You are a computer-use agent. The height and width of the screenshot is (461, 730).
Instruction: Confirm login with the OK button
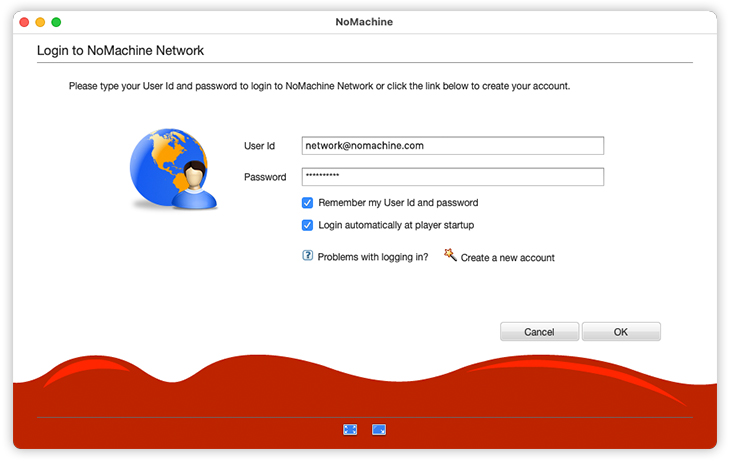[621, 332]
